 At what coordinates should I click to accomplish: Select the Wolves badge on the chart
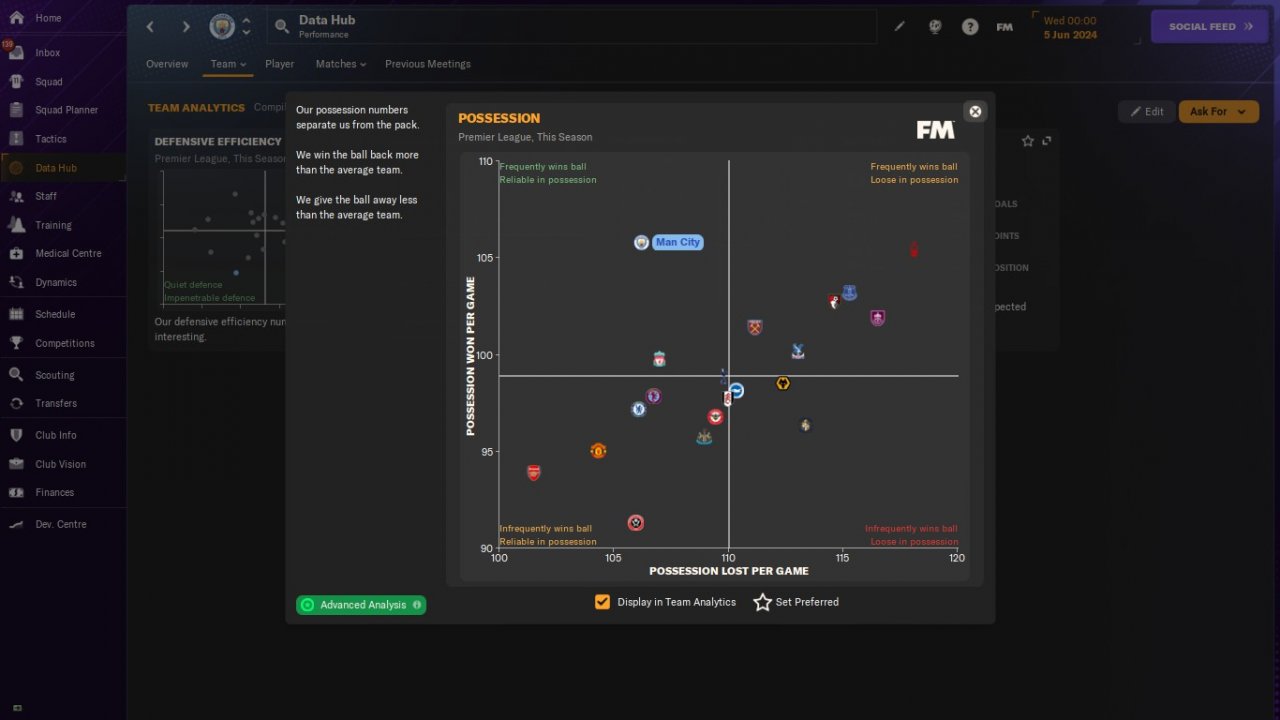(783, 383)
